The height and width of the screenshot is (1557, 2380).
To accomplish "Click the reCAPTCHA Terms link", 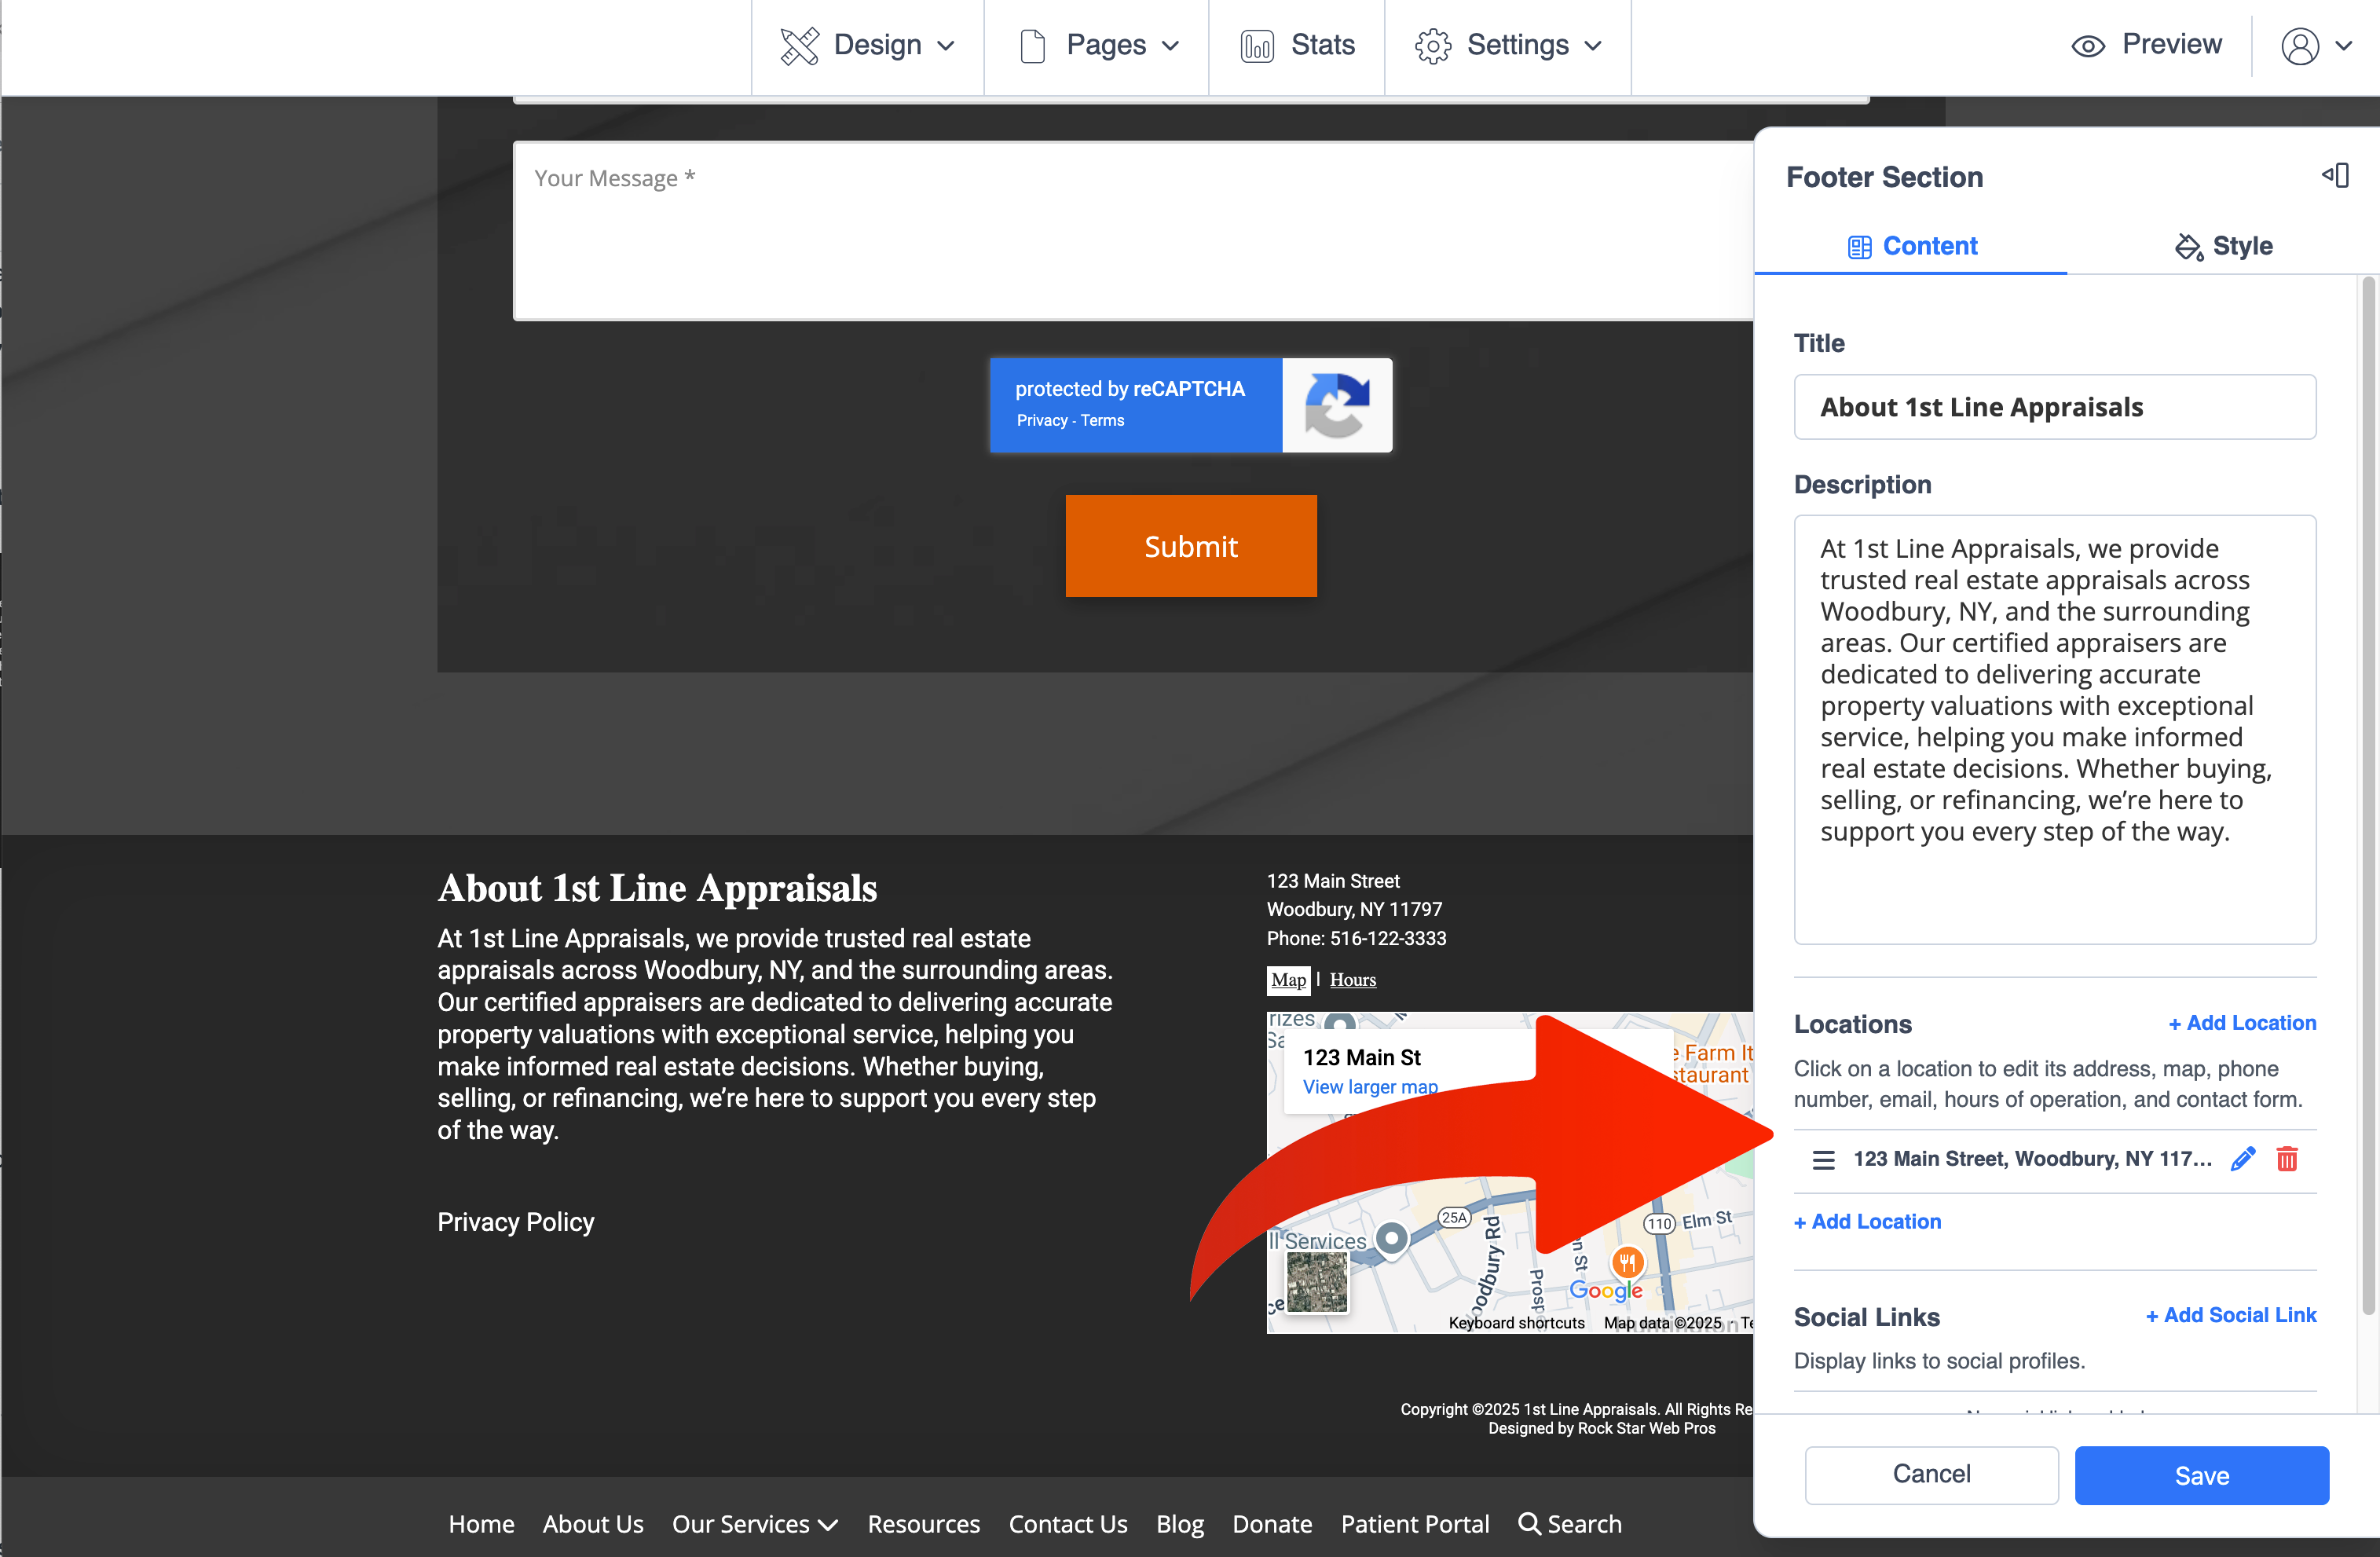I will [1102, 421].
